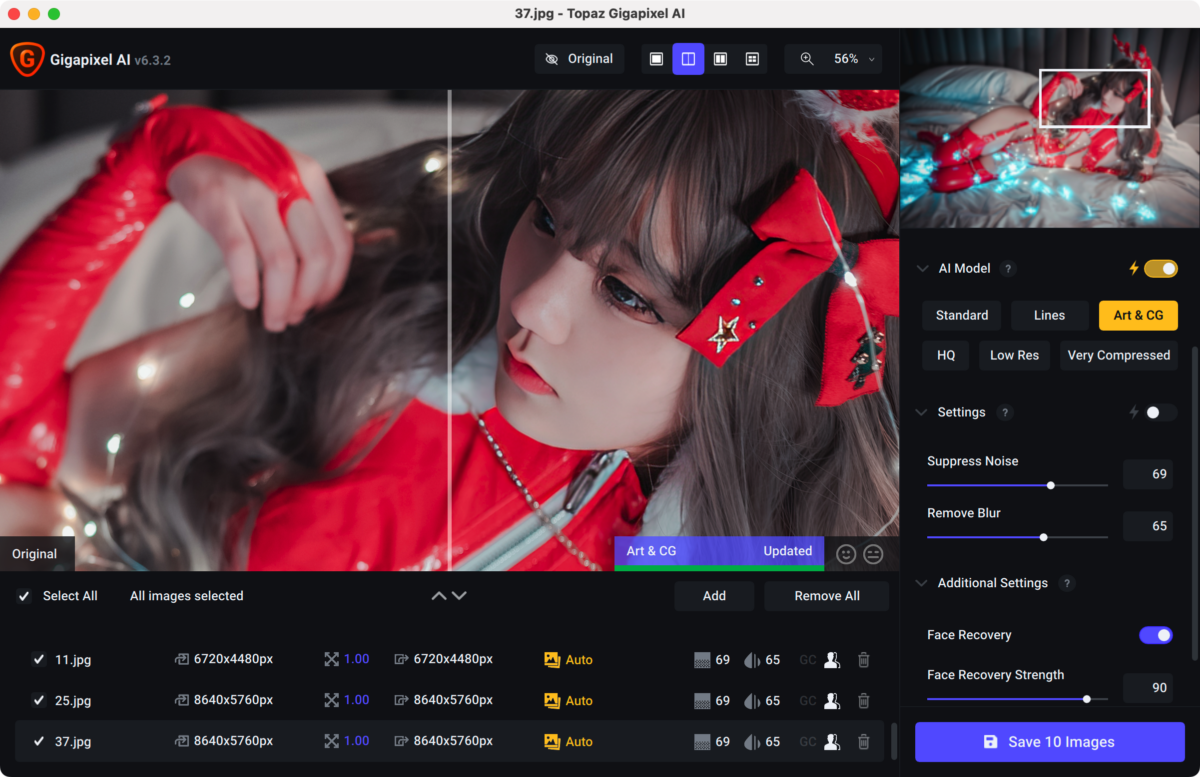Collapse the Additional Settings section

pyautogui.click(x=922, y=583)
